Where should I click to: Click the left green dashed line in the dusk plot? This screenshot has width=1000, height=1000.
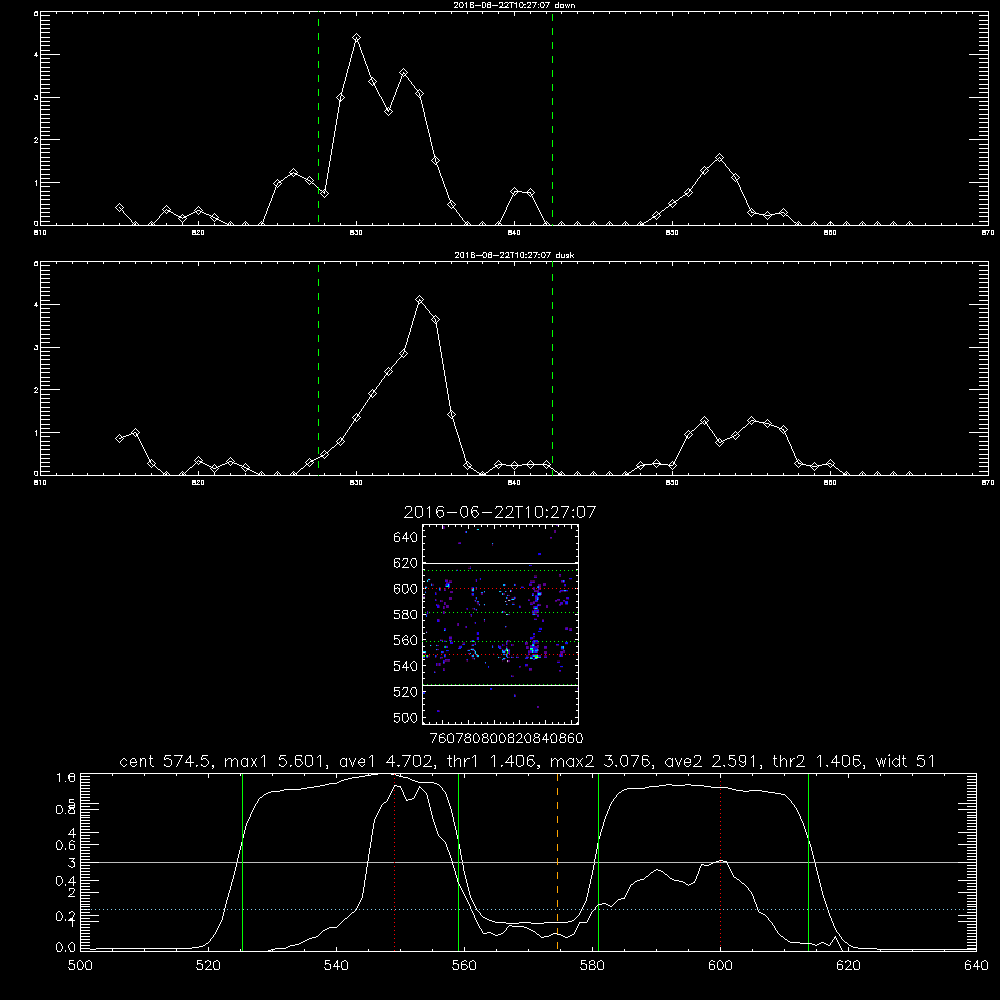[x=318, y=369]
